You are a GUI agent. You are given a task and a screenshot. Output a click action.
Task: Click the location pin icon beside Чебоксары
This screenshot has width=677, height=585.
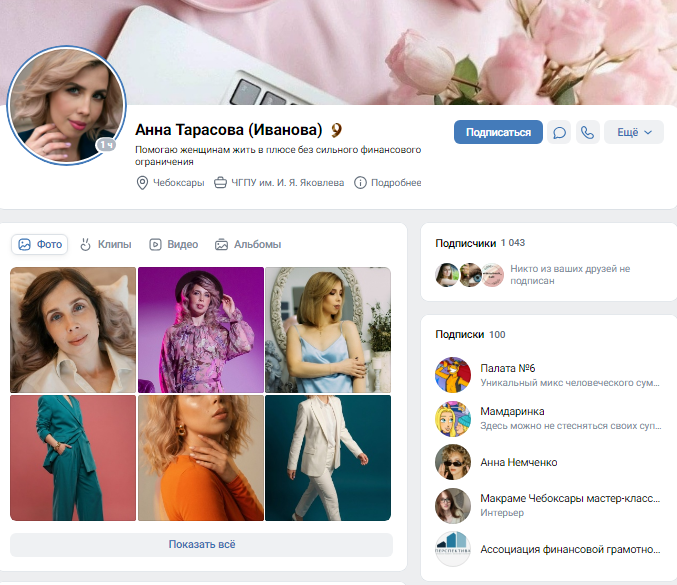(x=142, y=183)
